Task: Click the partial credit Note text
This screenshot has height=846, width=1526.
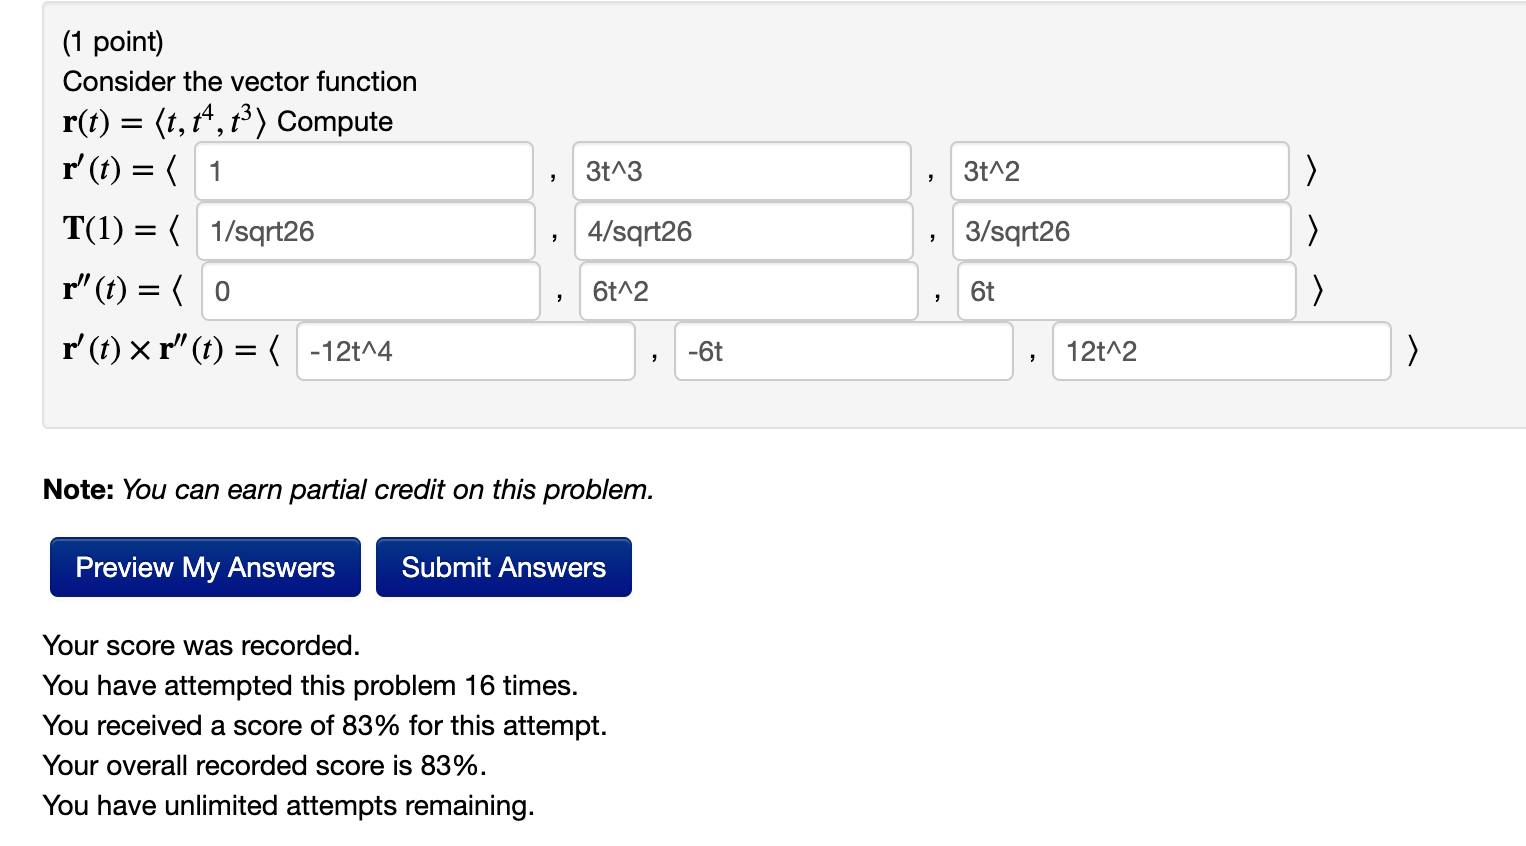Action: click(x=347, y=489)
